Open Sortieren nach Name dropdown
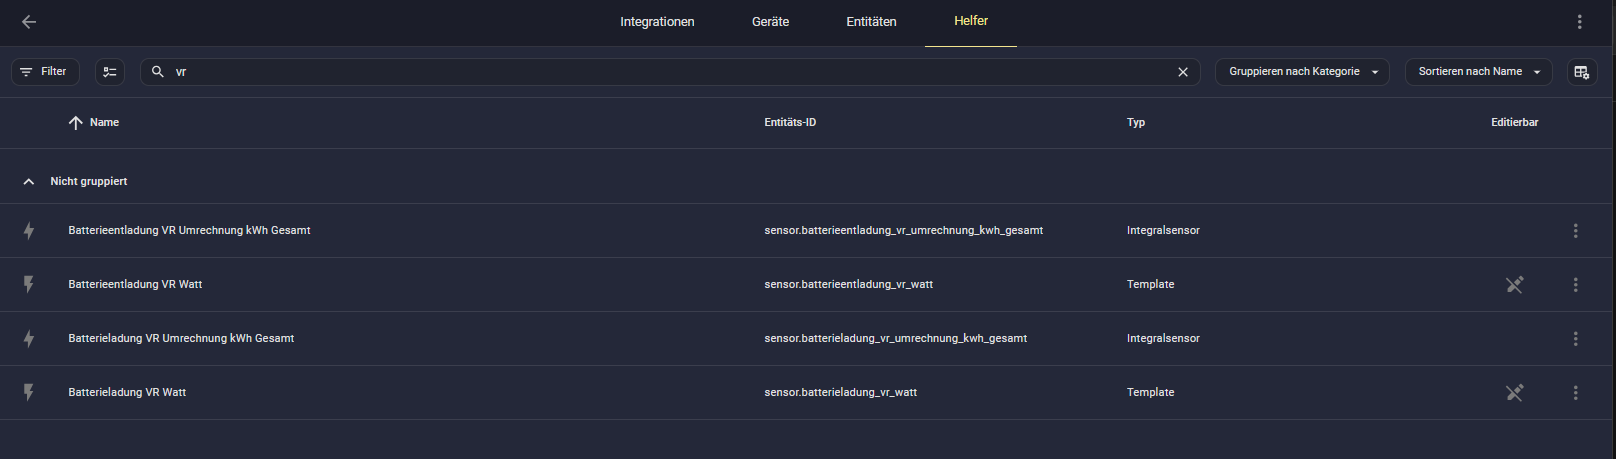The width and height of the screenshot is (1616, 459). point(1478,72)
